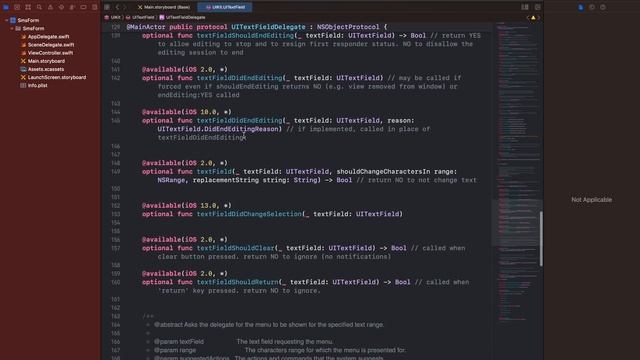Click the @MainActor attribute
Viewport: 640px width, 360px height.
tap(146, 27)
